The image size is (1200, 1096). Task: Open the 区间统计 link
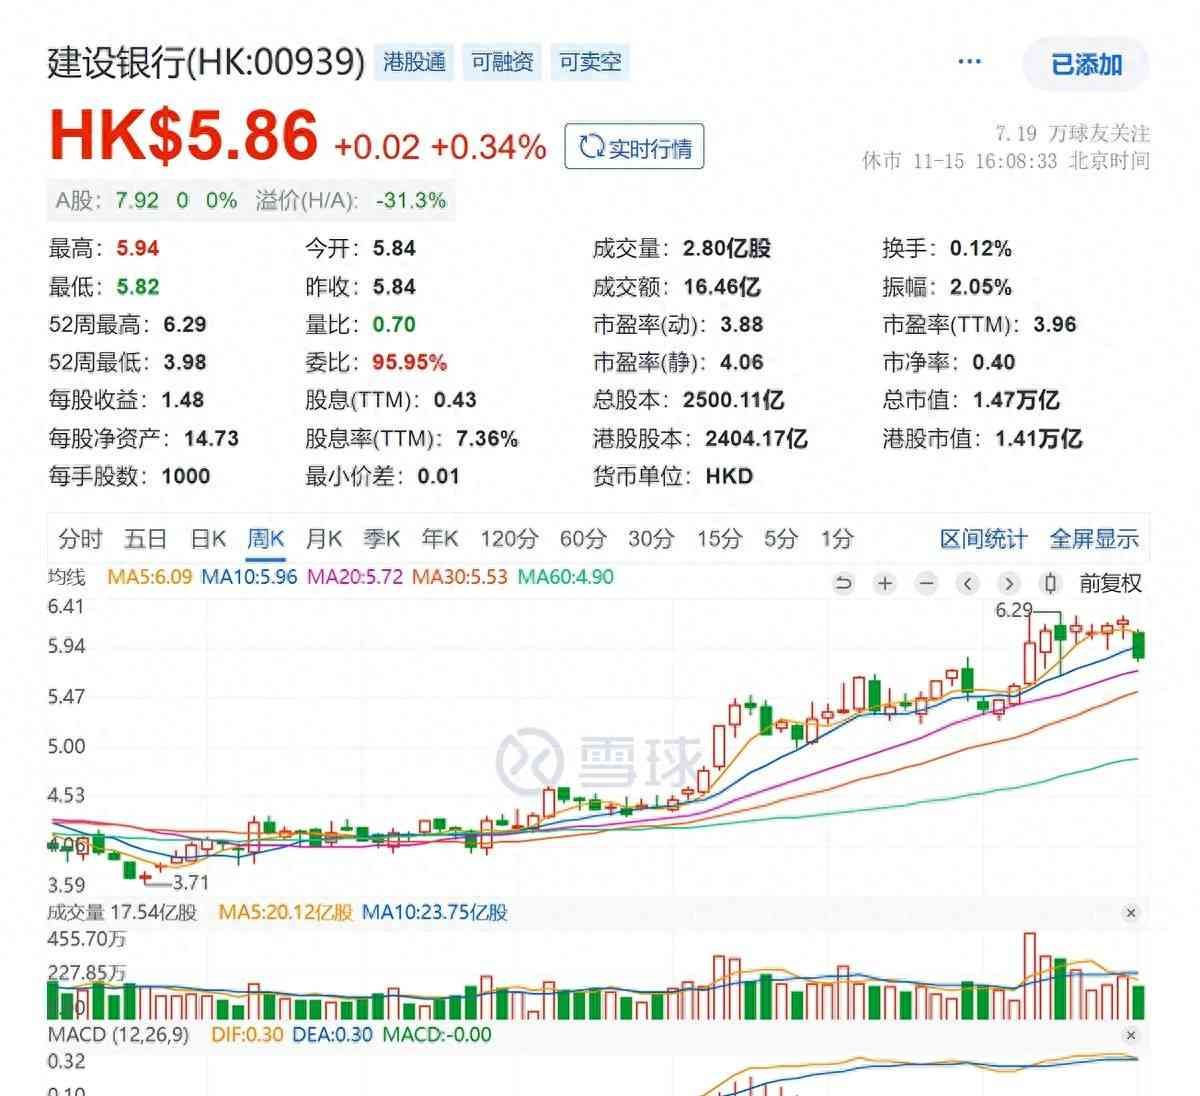983,540
